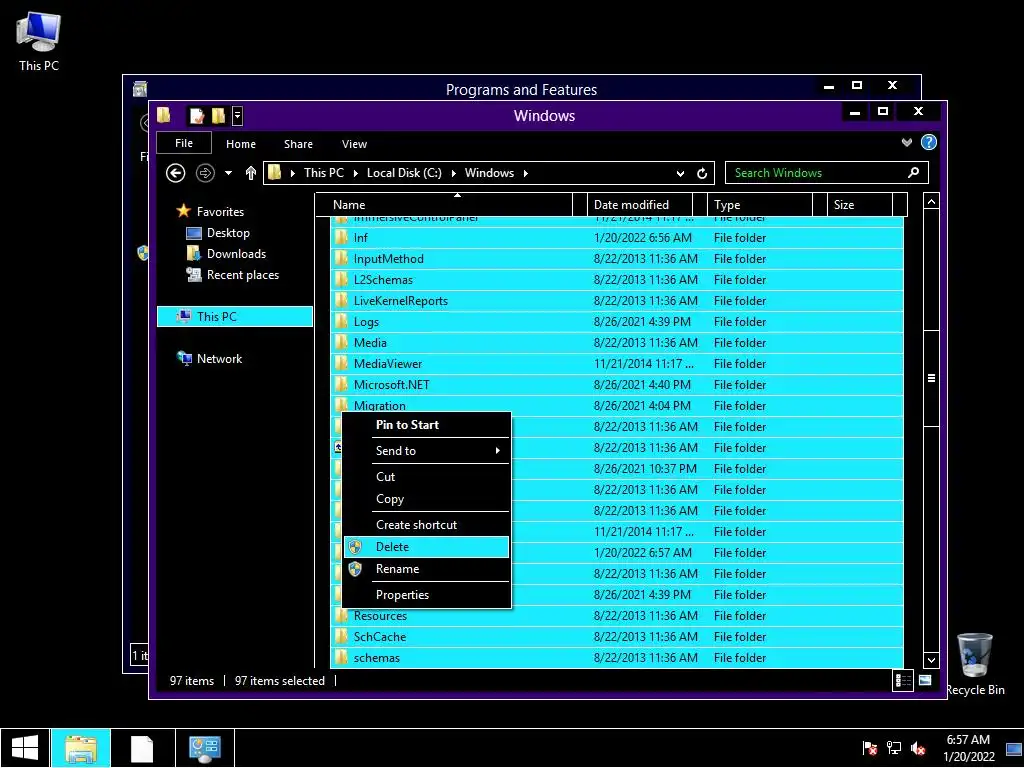
Task: Open Properties from context menu
Action: tap(426, 595)
